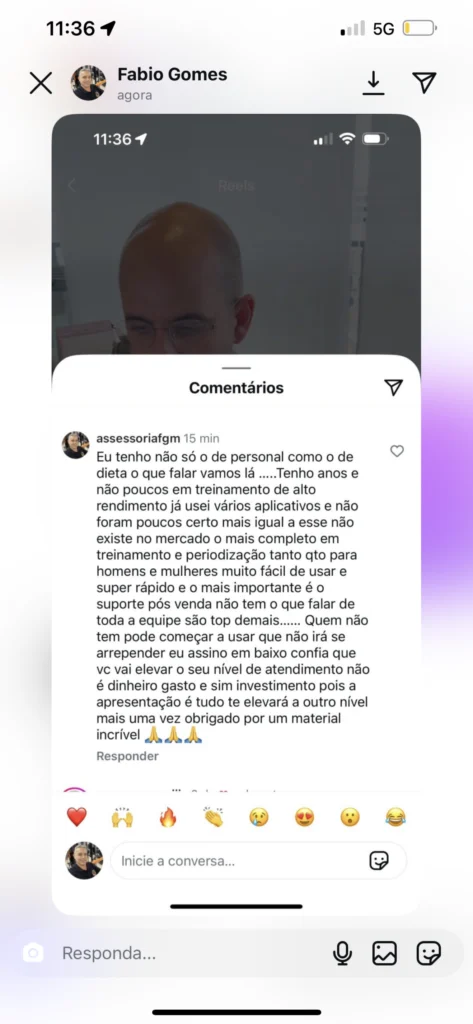Open sticker picker in conversation field
The width and height of the screenshot is (473, 1024).
point(380,861)
